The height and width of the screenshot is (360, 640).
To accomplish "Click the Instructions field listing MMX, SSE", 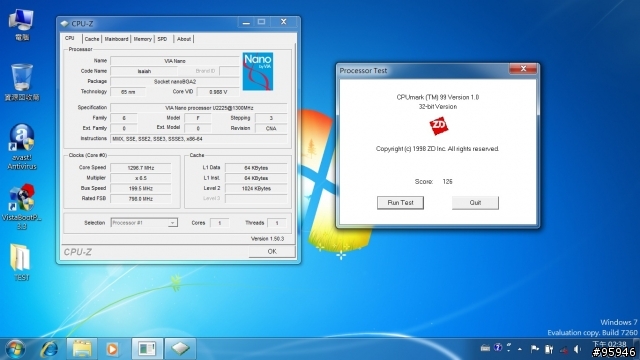I will pyautogui.click(x=199, y=139).
